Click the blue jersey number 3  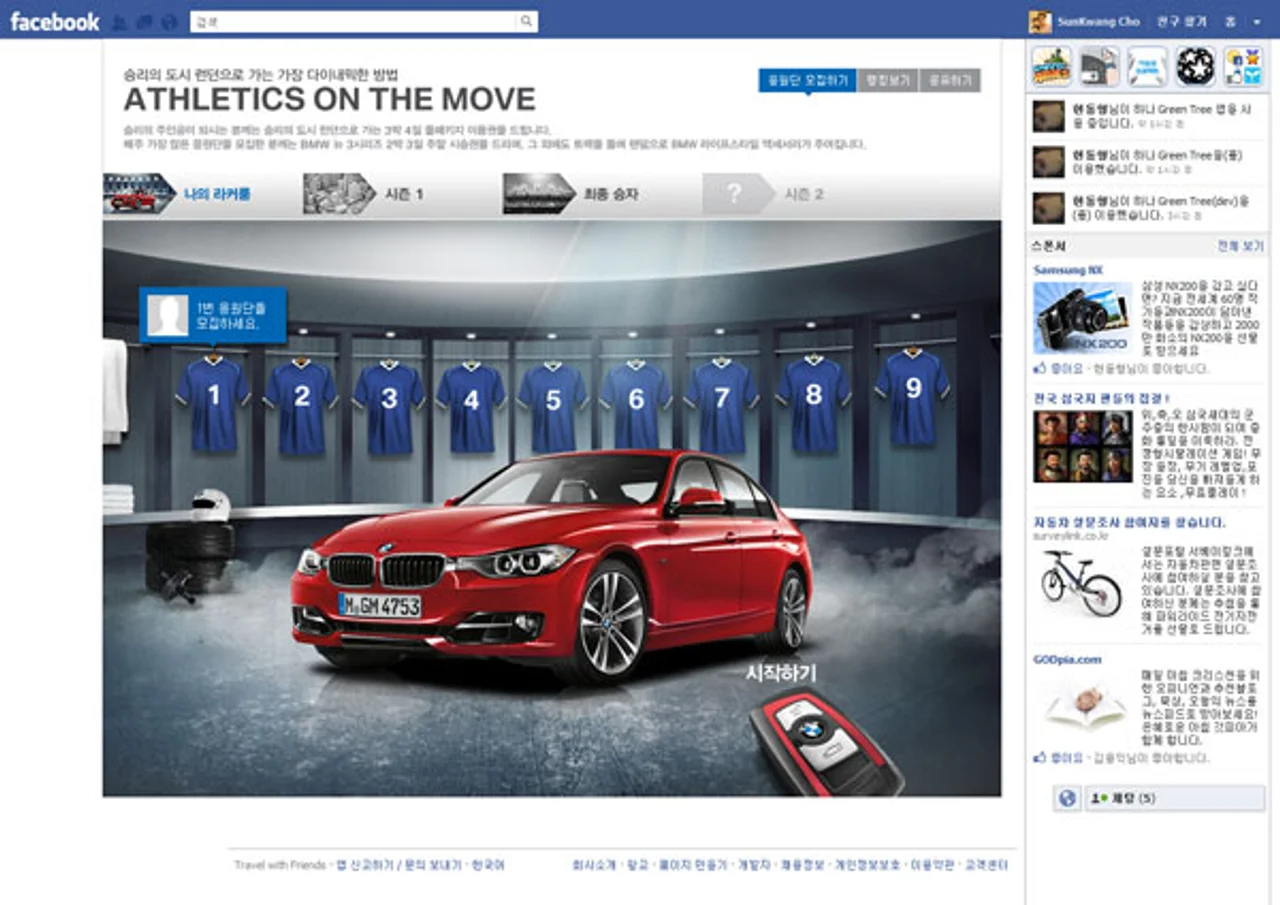pyautogui.click(x=389, y=406)
